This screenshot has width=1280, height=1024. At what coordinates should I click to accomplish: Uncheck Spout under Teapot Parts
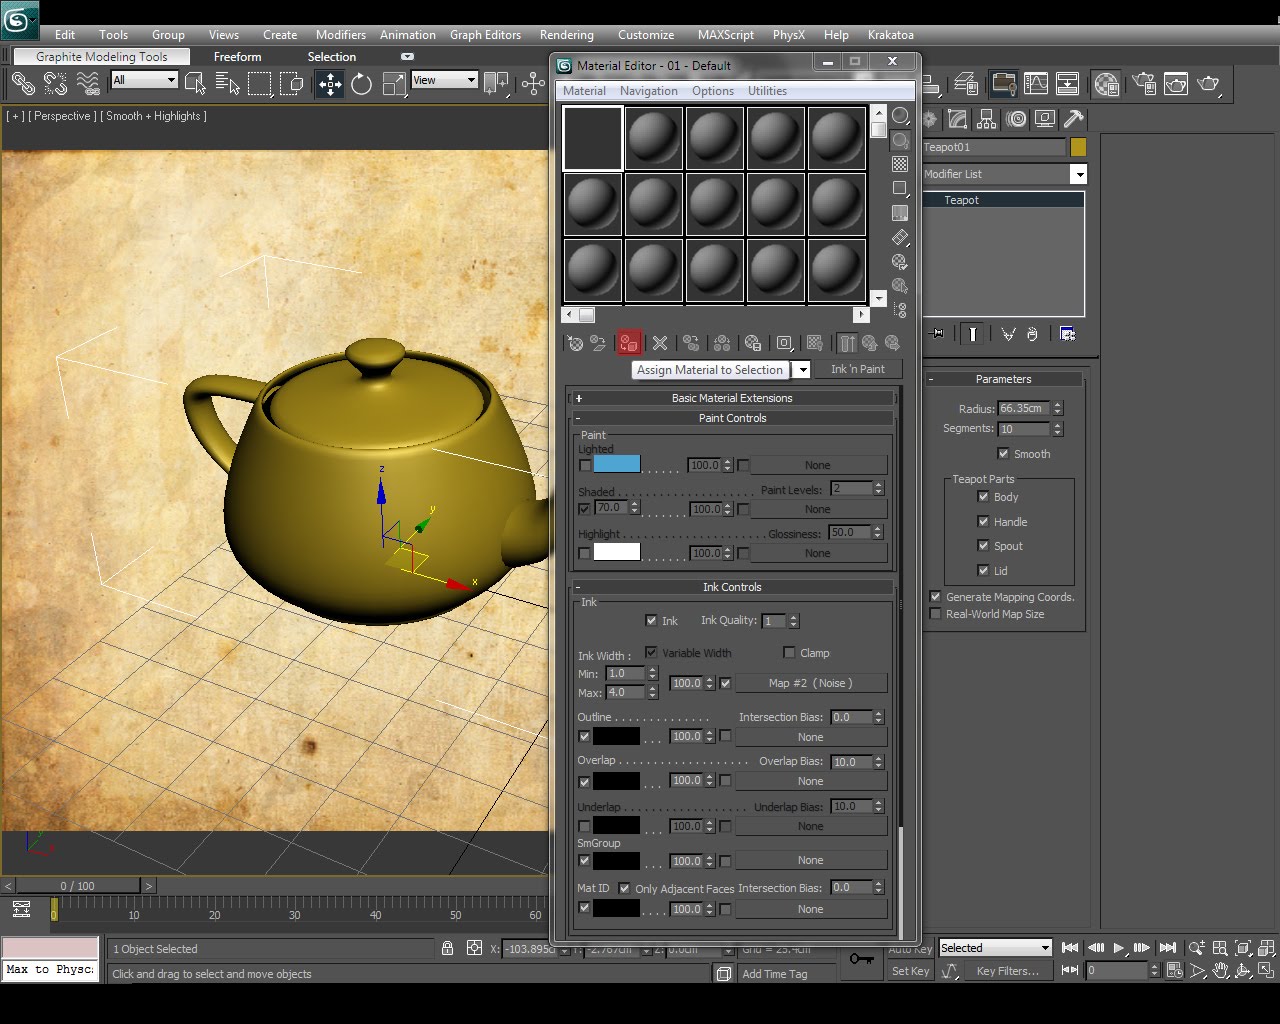tap(983, 546)
